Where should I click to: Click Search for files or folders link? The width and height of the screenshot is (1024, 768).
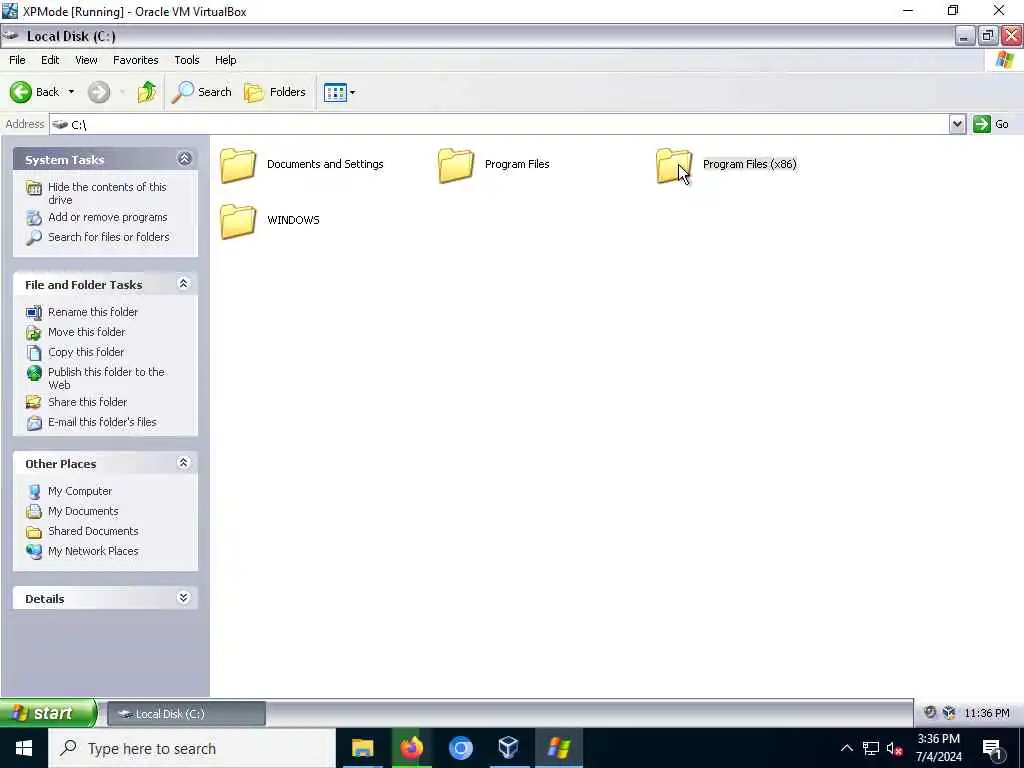[108, 237]
